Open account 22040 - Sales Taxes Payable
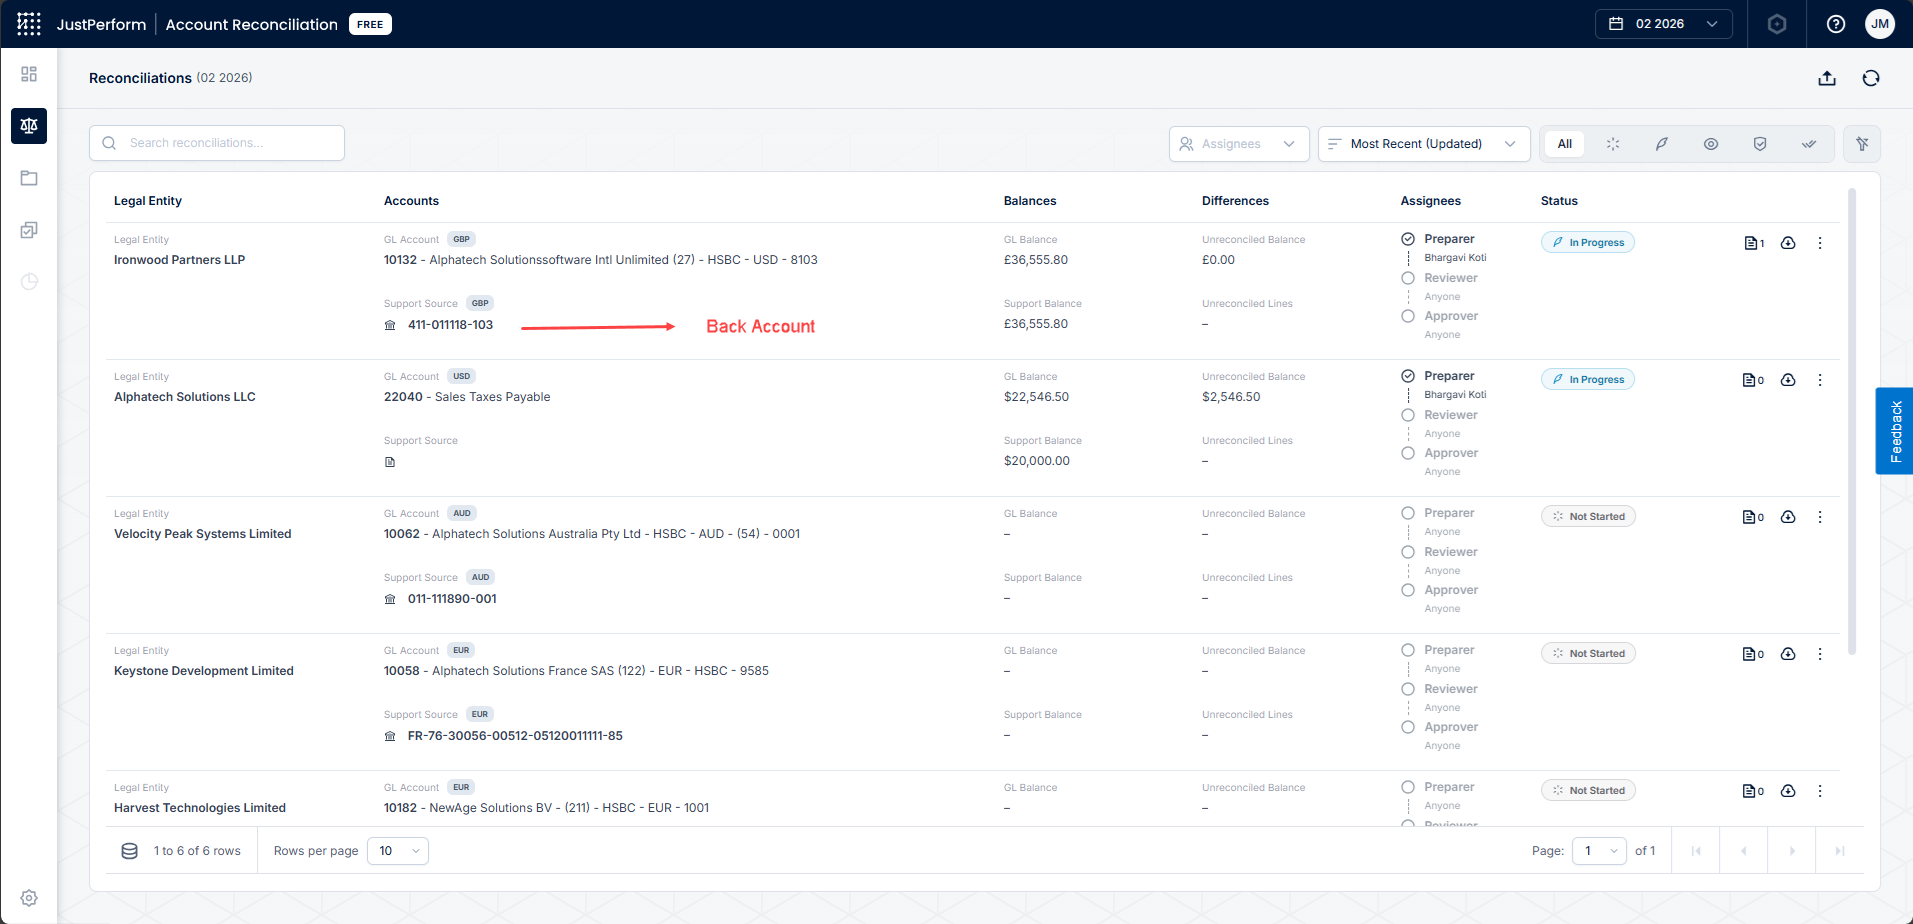Viewport: 1913px width, 924px height. [x=467, y=397]
